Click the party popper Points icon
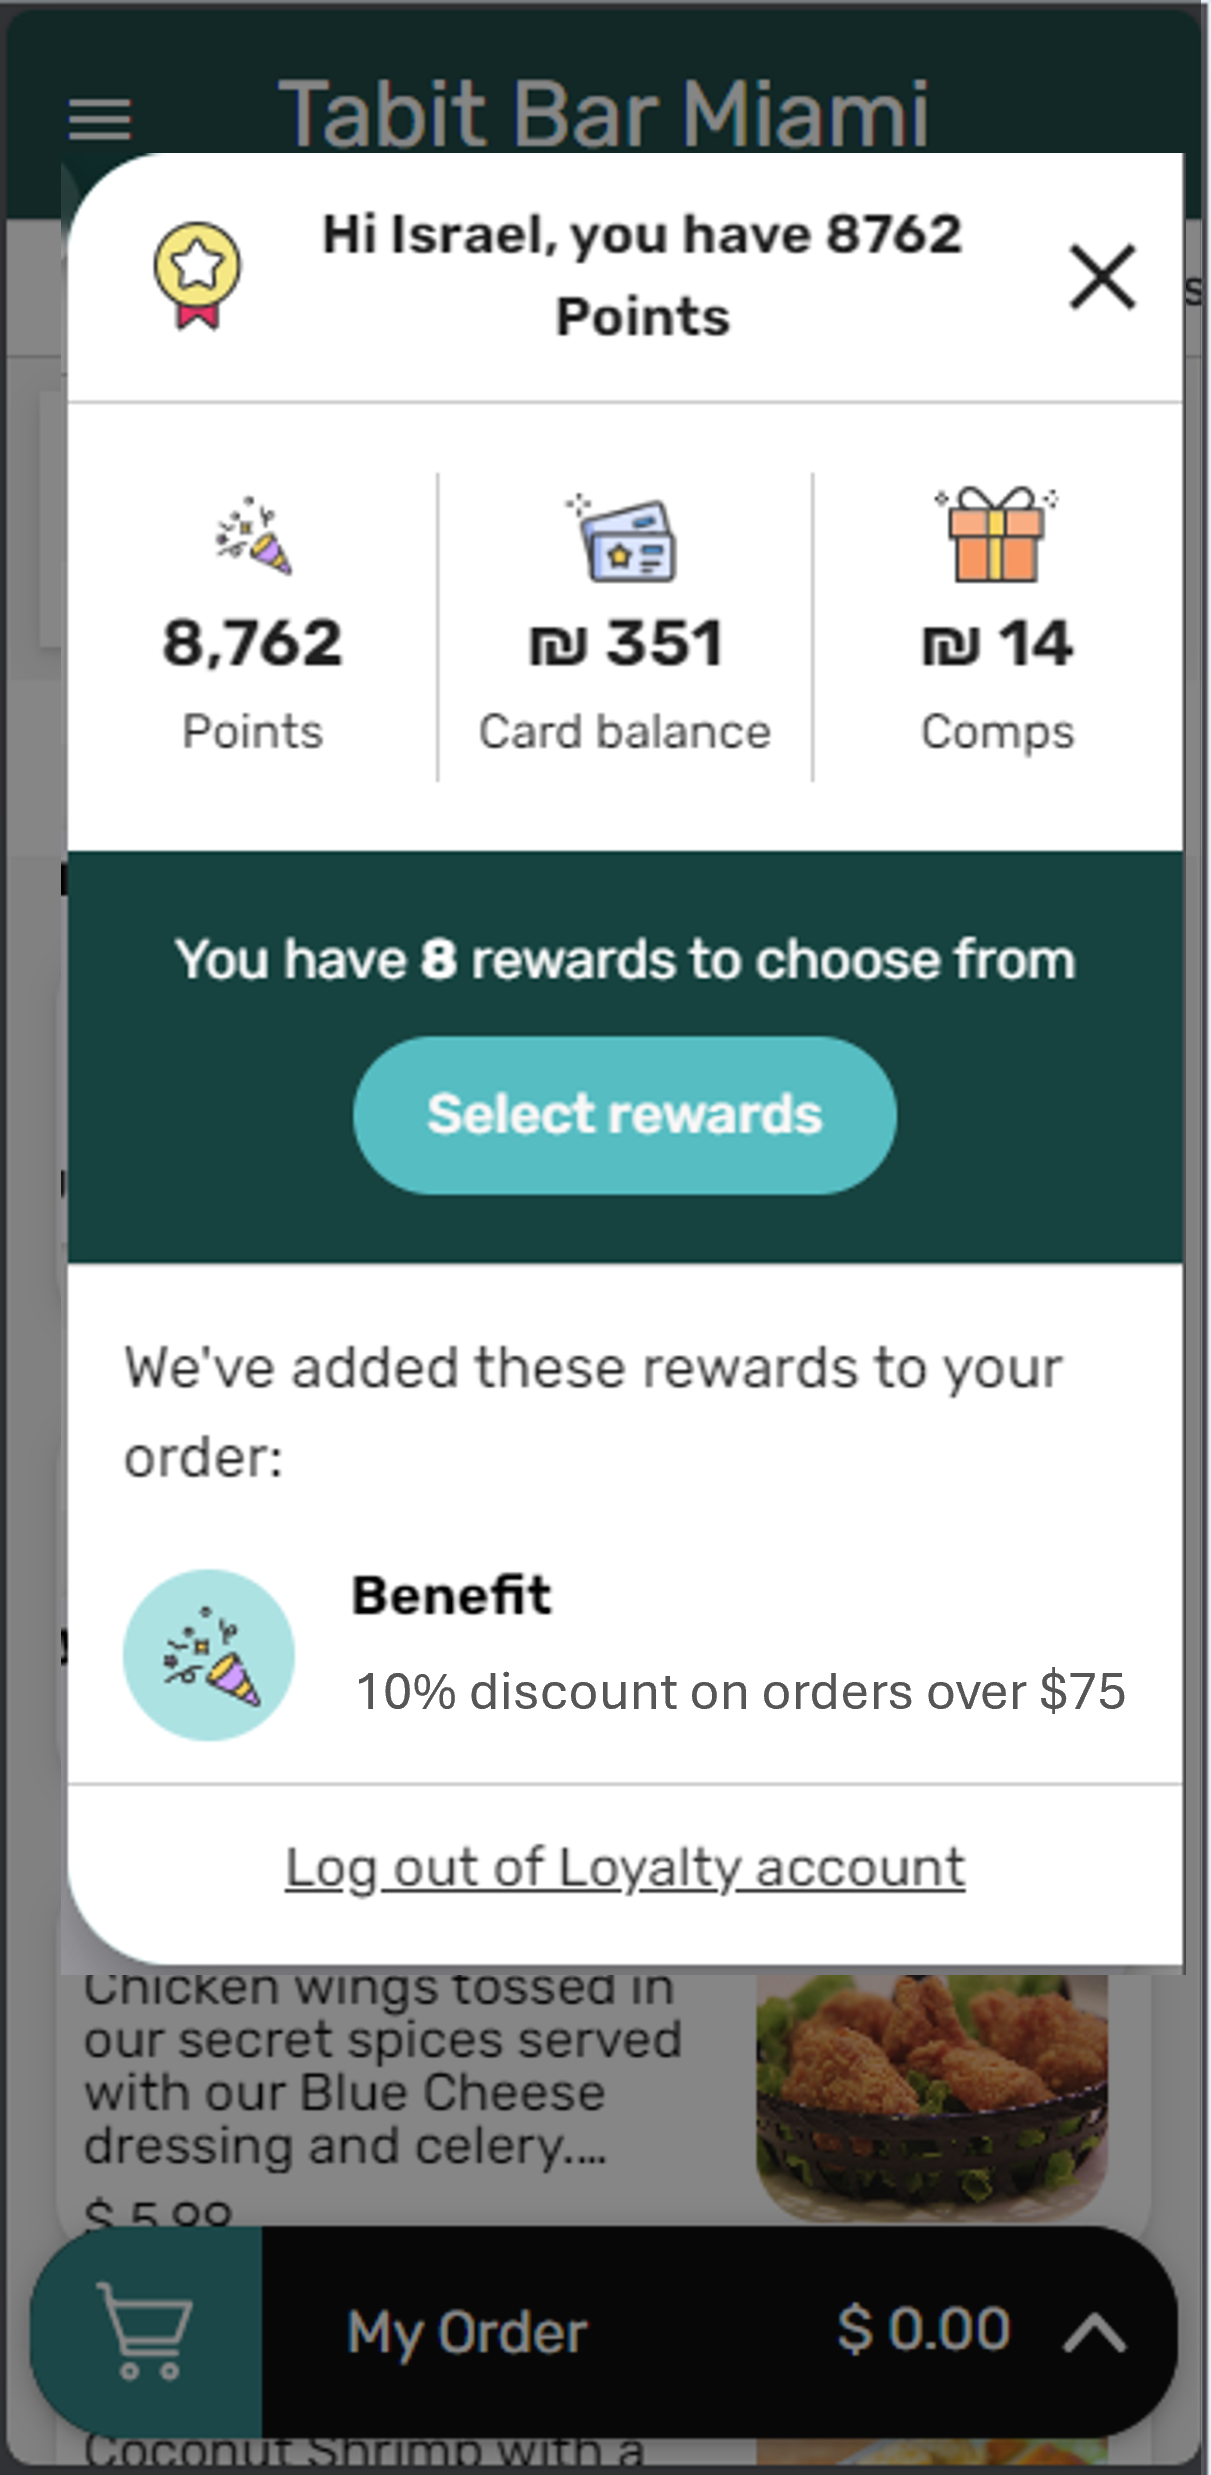 click(253, 537)
